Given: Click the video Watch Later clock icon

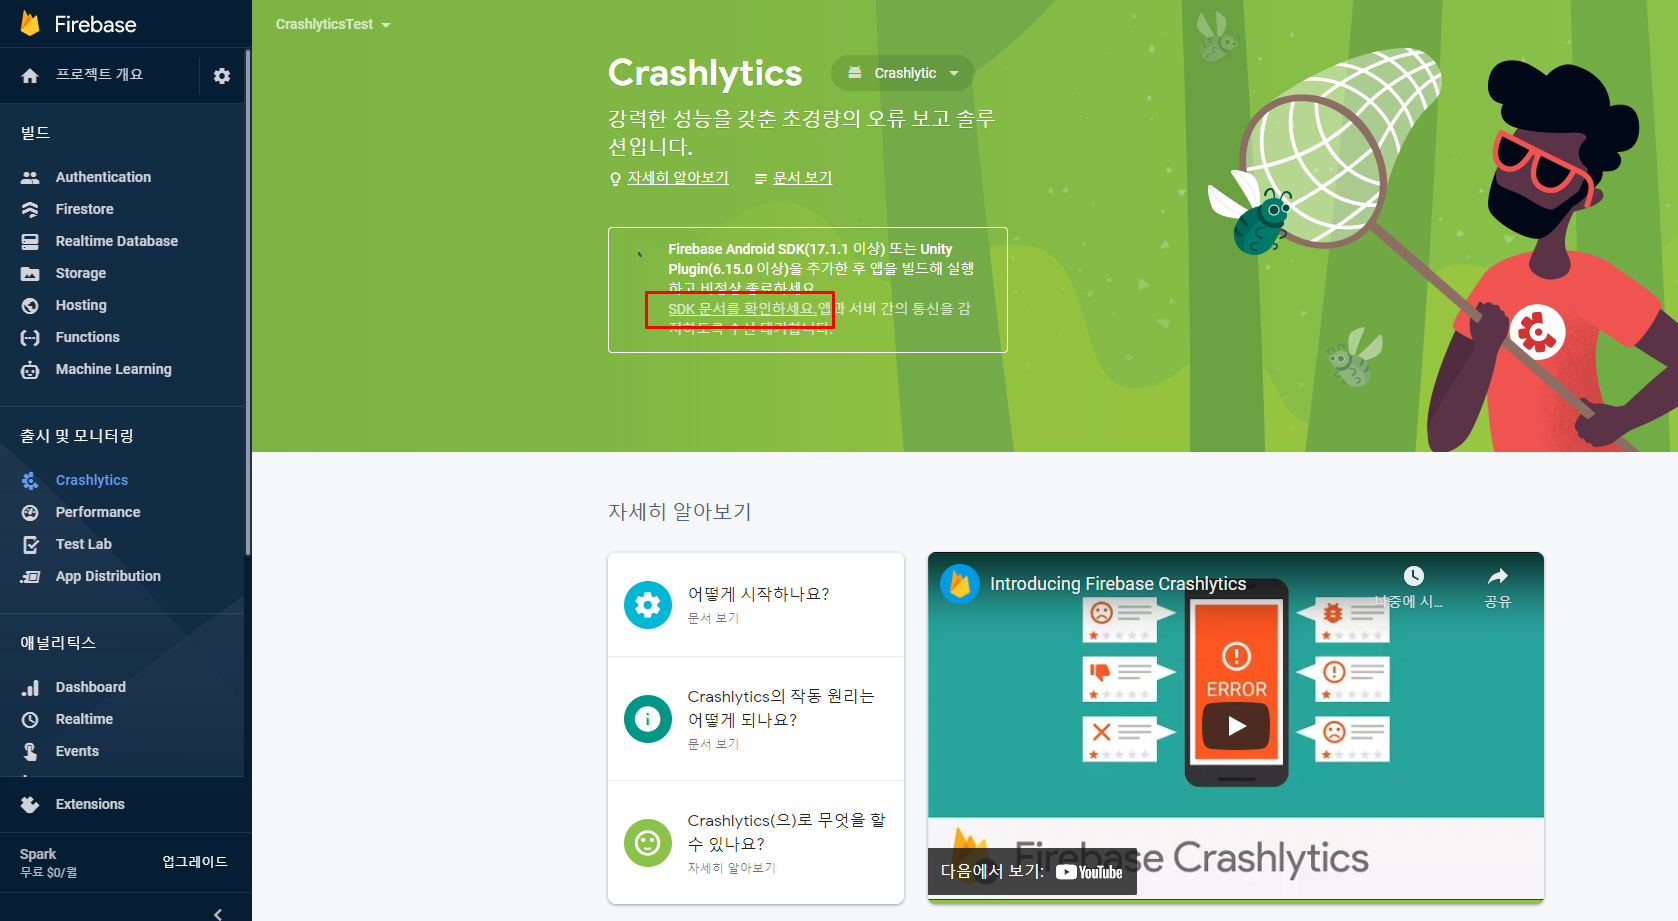Looking at the screenshot, I should click(x=1413, y=576).
